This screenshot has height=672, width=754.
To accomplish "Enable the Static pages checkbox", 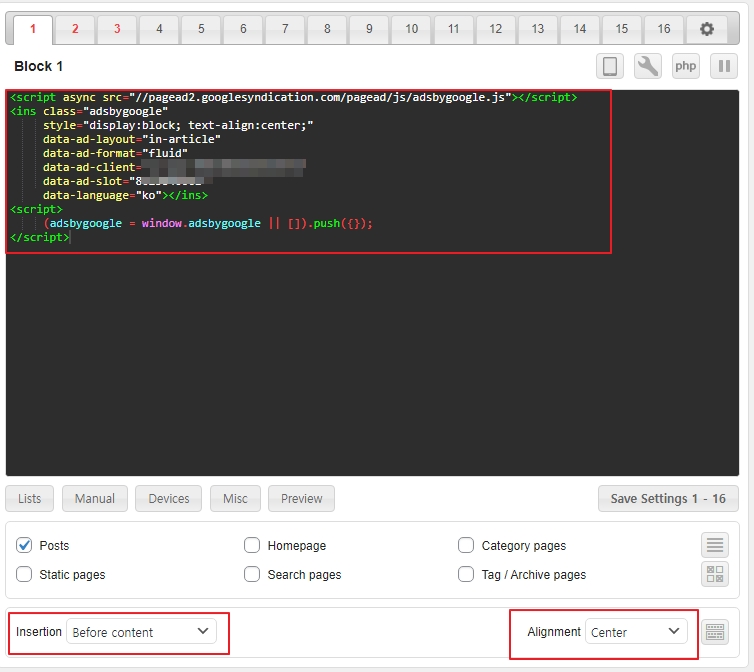I will [24, 574].
